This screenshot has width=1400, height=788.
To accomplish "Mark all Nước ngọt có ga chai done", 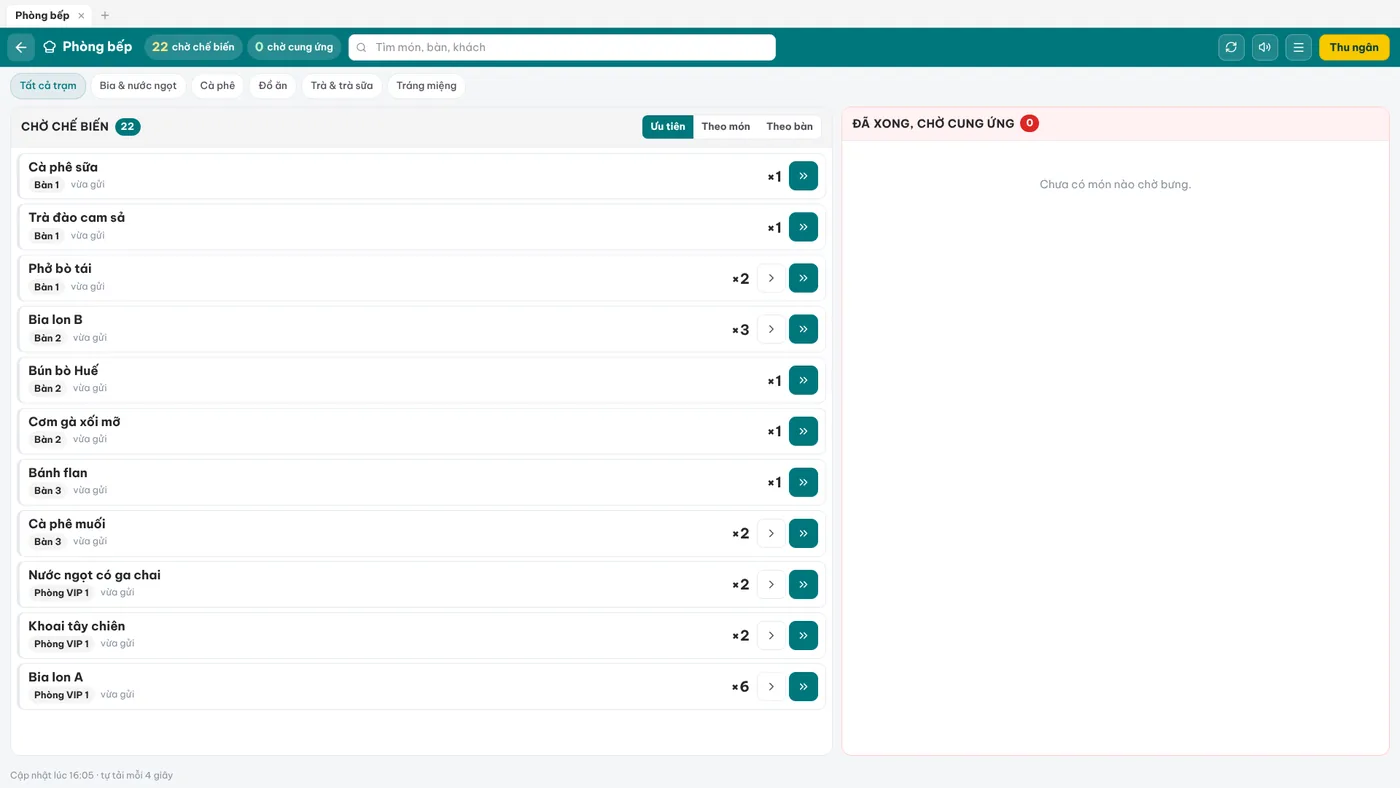I will (x=803, y=584).
